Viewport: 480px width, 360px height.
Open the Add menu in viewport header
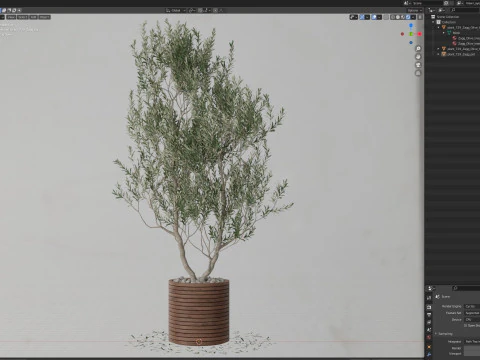tap(33, 17)
